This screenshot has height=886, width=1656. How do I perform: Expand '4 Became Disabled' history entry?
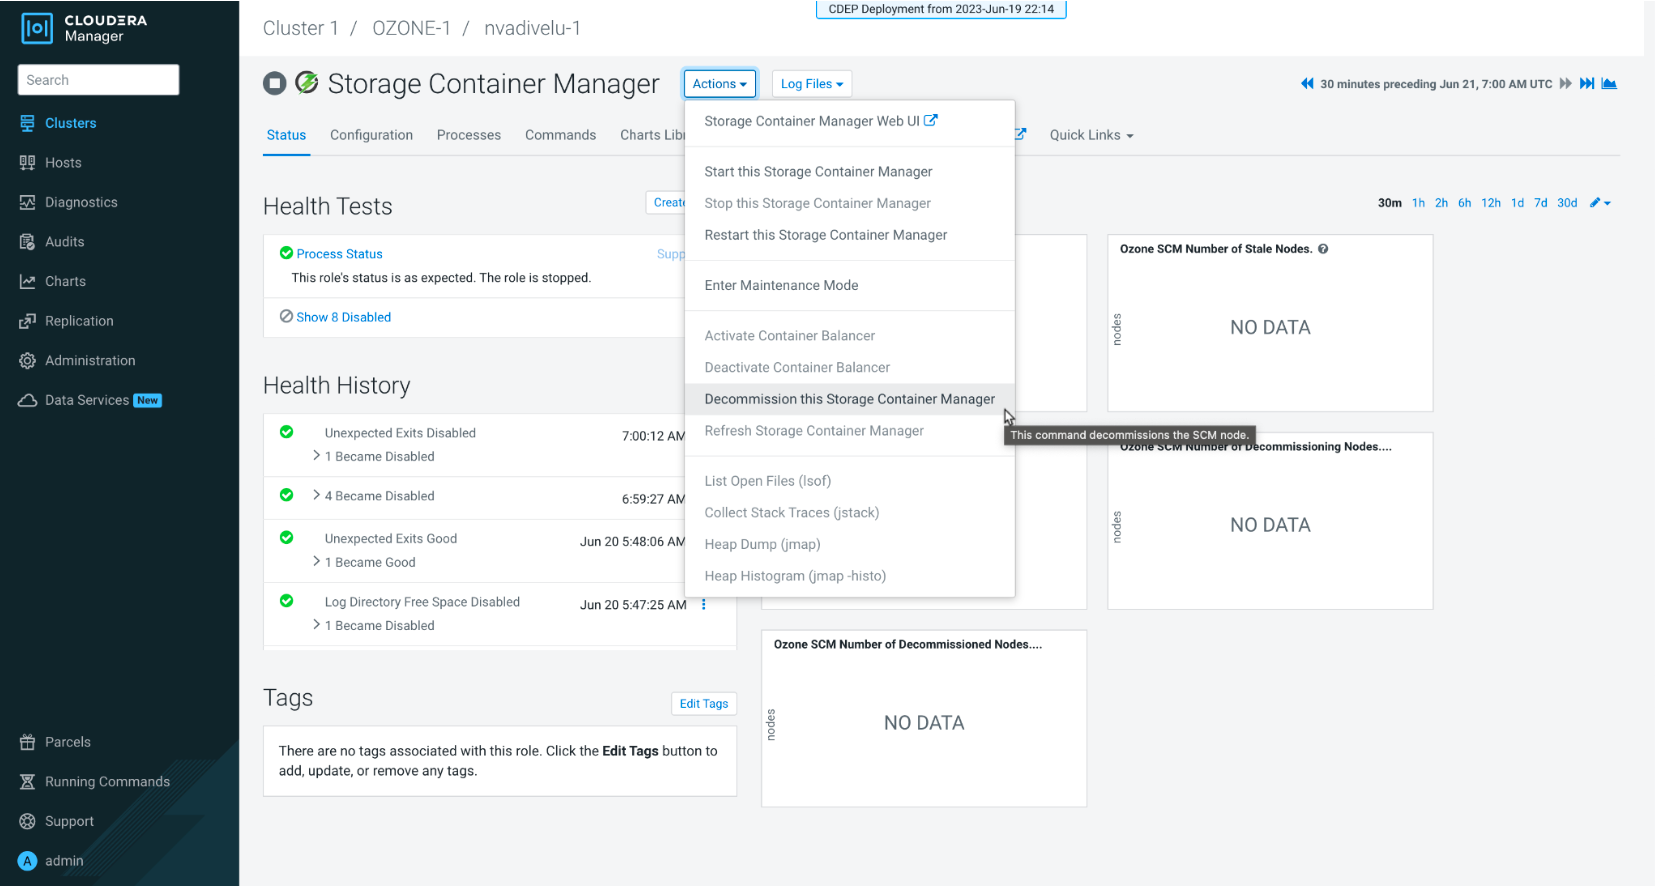[x=317, y=496]
